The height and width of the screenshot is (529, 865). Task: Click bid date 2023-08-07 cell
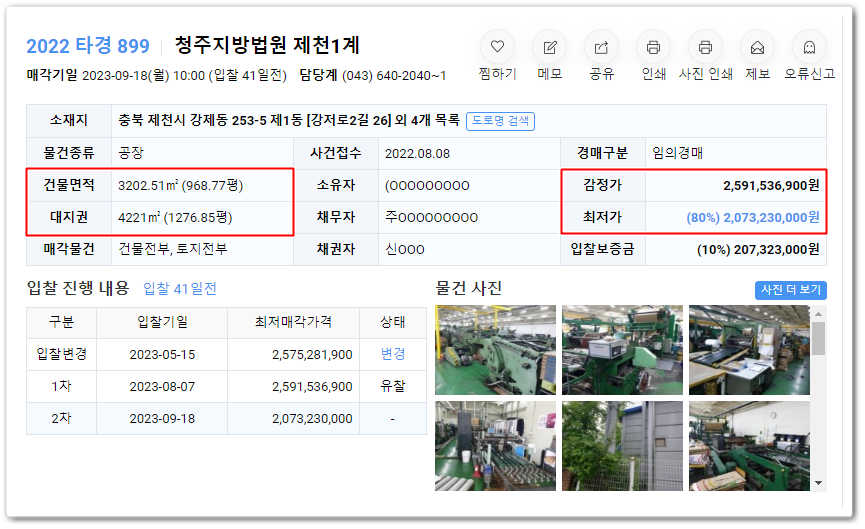[162, 387]
